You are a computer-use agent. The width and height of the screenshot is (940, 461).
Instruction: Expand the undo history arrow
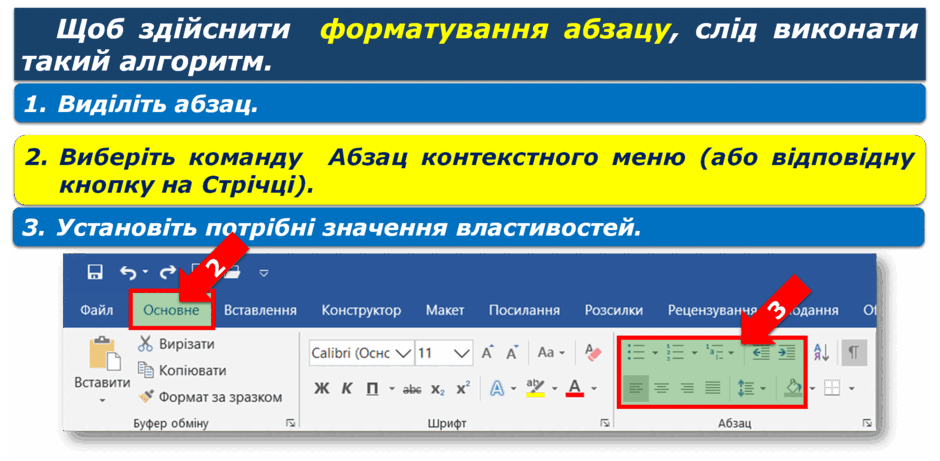(x=146, y=273)
